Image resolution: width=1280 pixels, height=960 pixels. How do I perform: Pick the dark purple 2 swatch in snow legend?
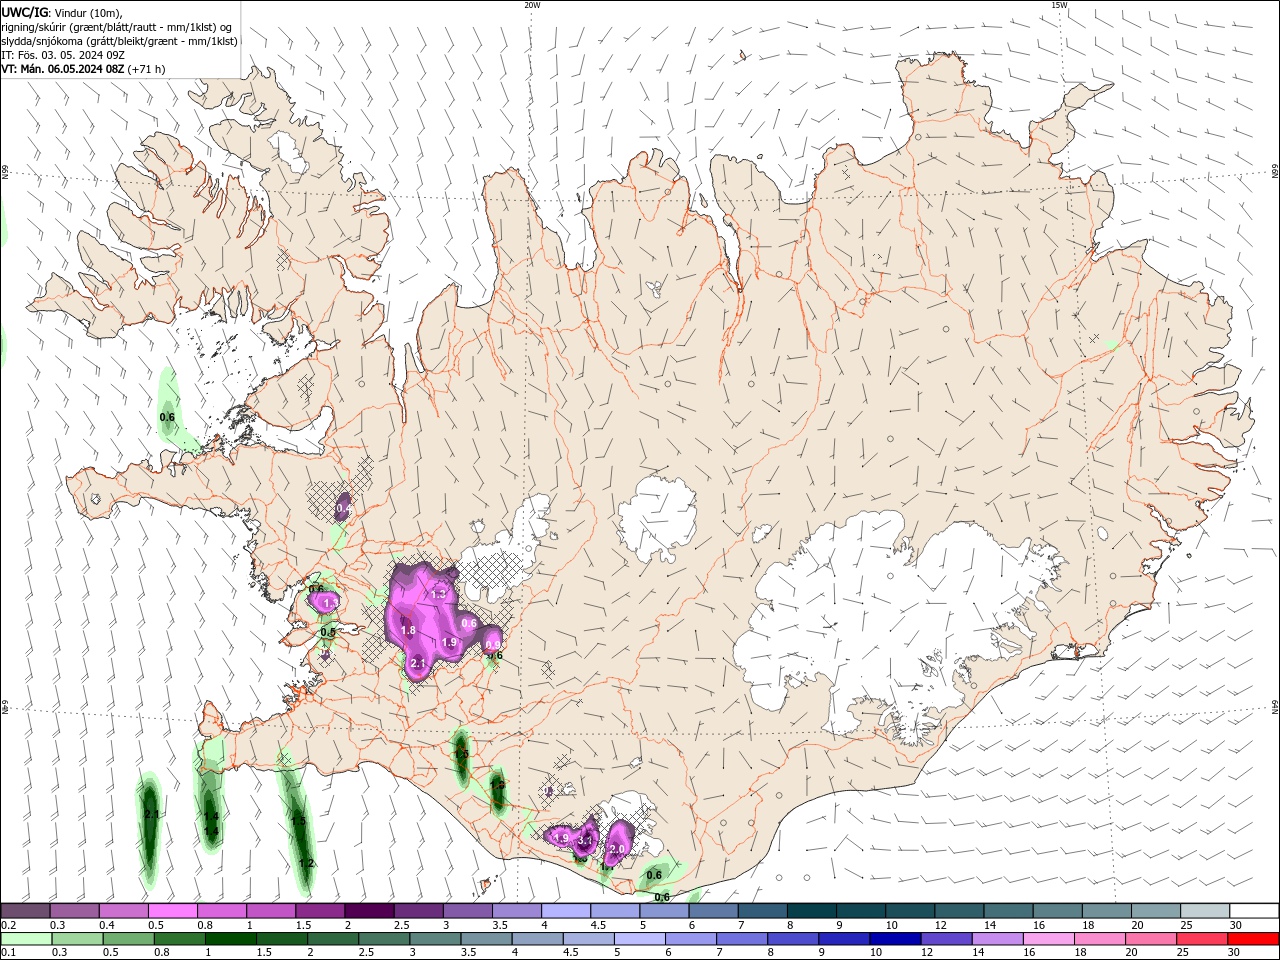pyautogui.click(x=368, y=911)
